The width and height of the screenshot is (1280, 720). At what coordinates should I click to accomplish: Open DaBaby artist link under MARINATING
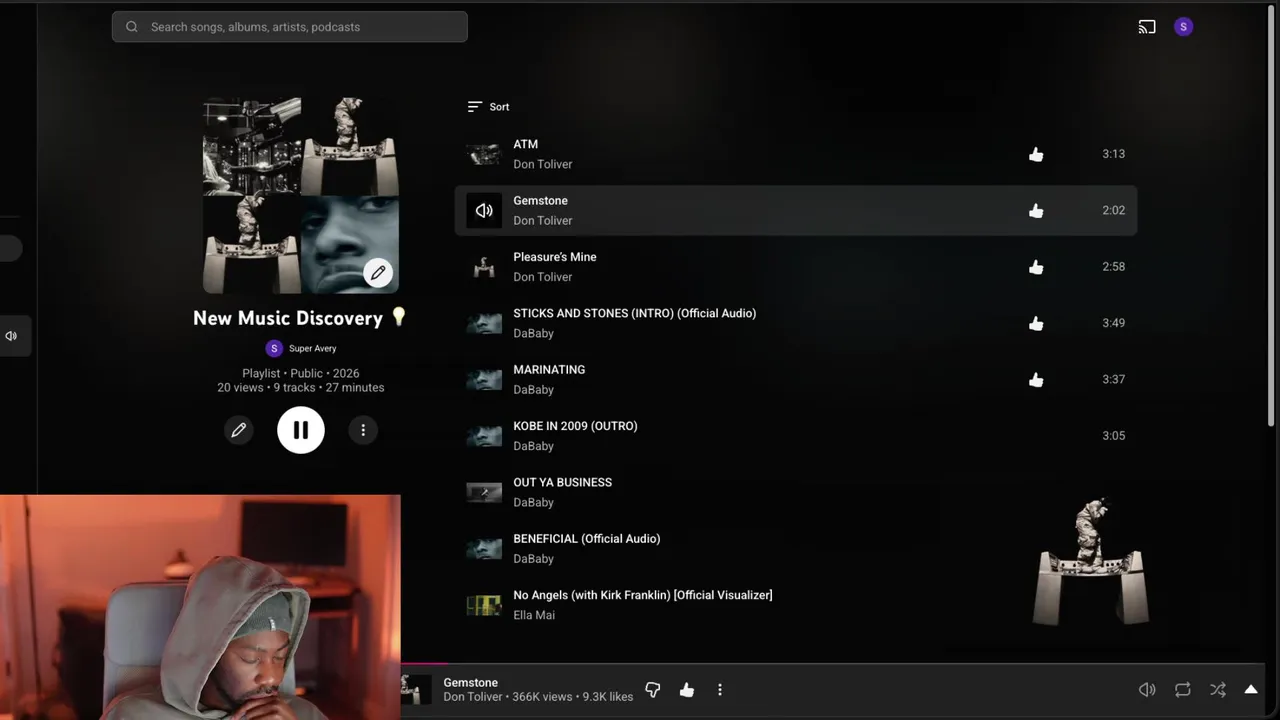point(533,390)
